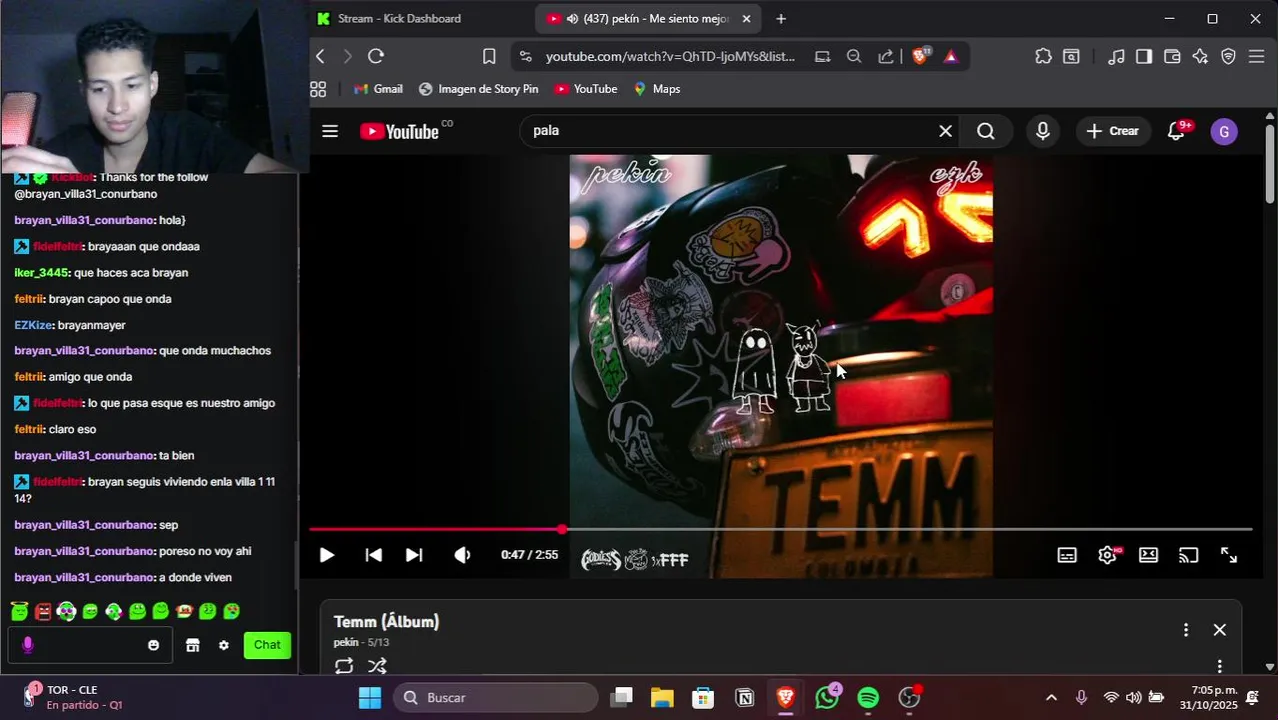Click the Kick chat message input field
This screenshot has height=720, width=1278.
pos(88,646)
